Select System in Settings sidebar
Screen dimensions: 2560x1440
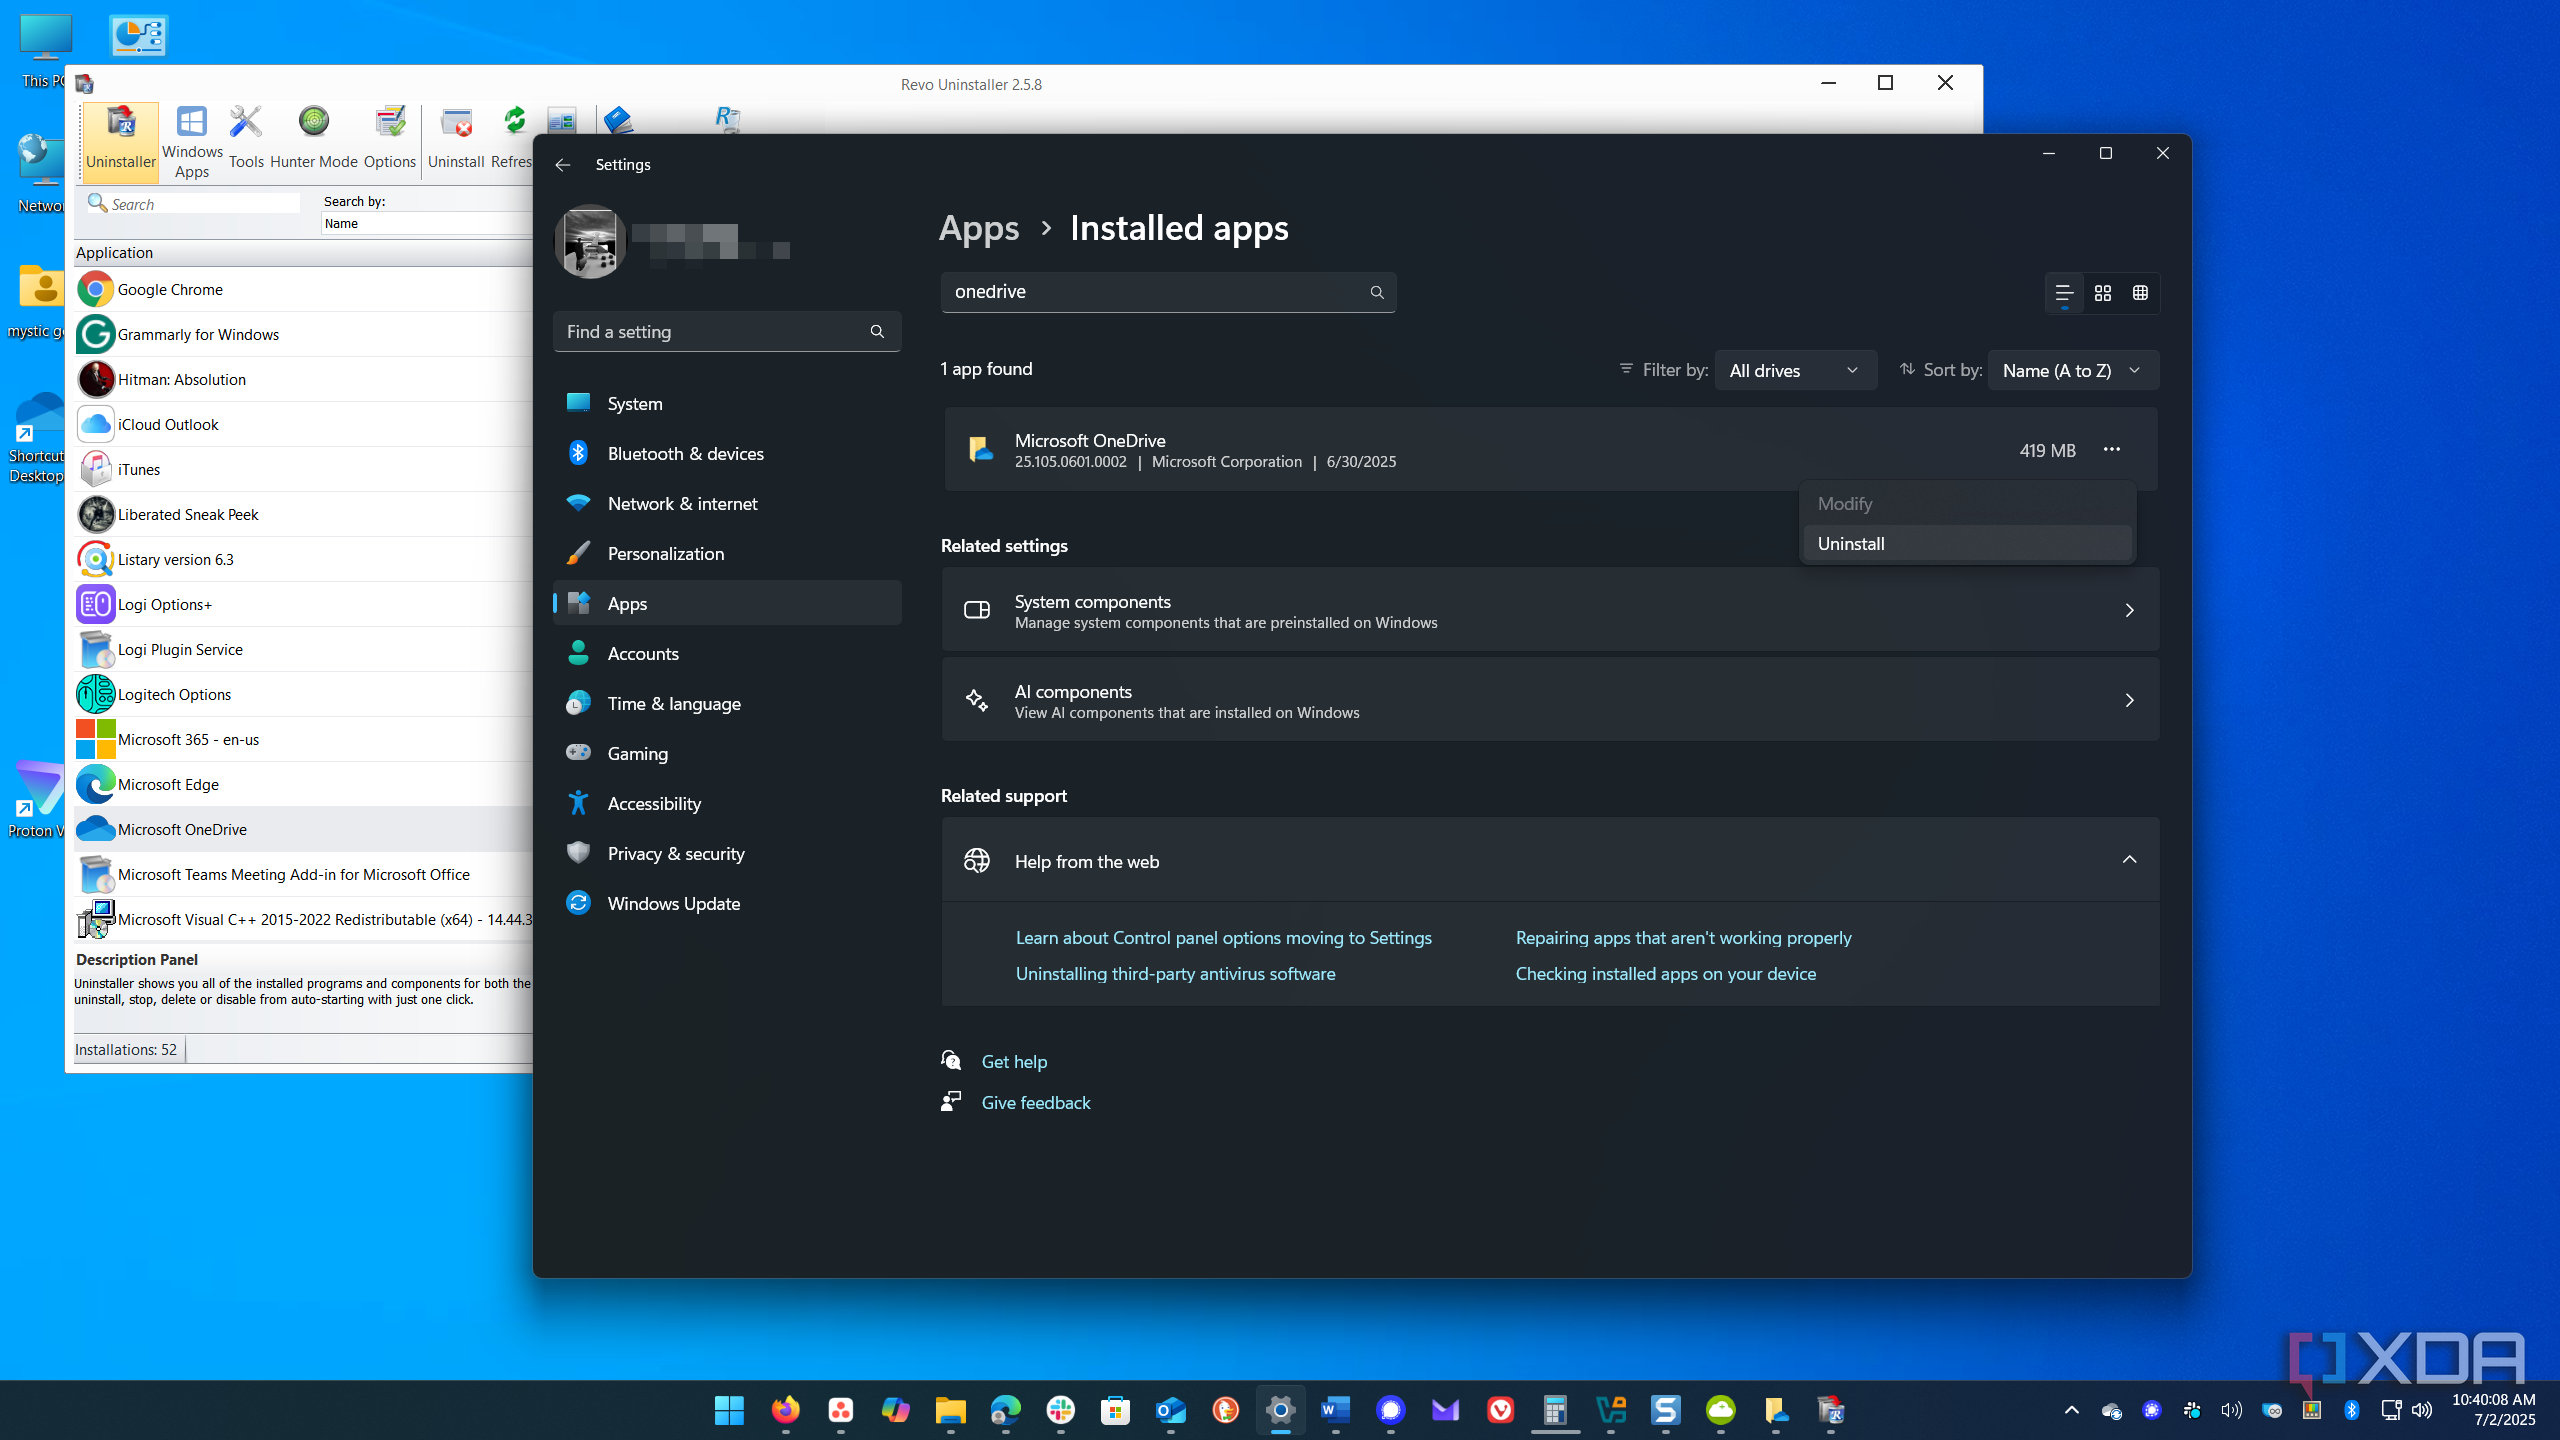click(727, 403)
